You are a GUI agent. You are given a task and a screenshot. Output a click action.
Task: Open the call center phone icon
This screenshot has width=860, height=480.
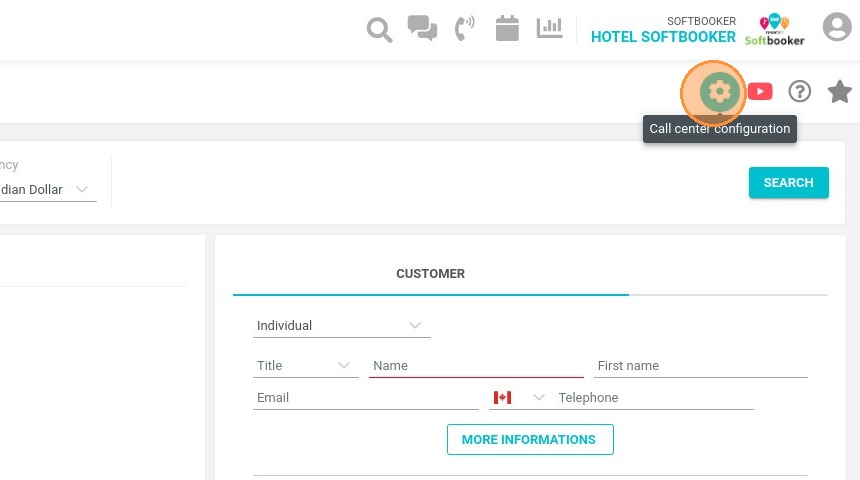tap(465, 28)
